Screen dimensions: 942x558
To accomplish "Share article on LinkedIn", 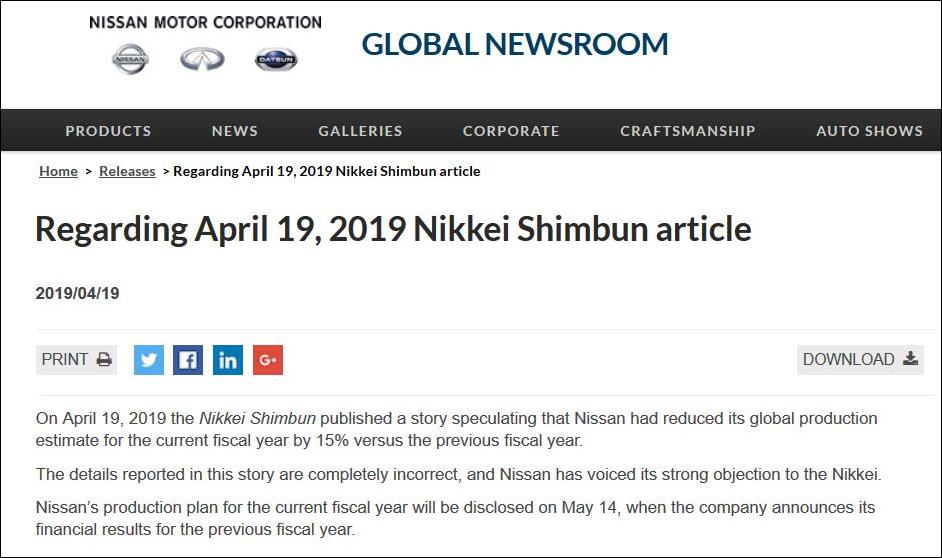I will point(228,360).
